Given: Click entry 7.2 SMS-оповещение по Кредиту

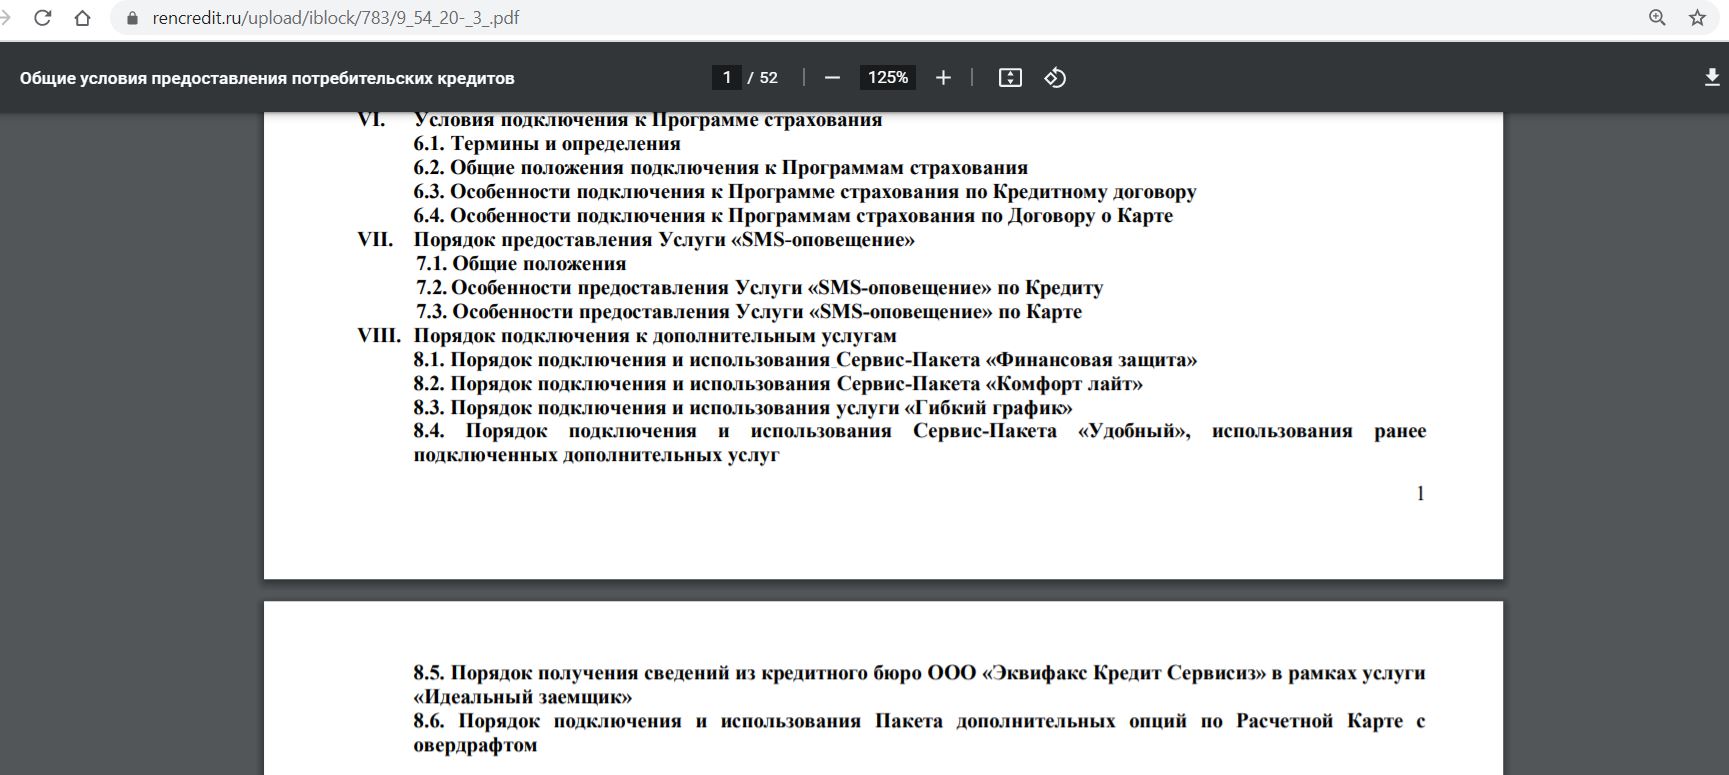Looking at the screenshot, I should click(x=759, y=288).
